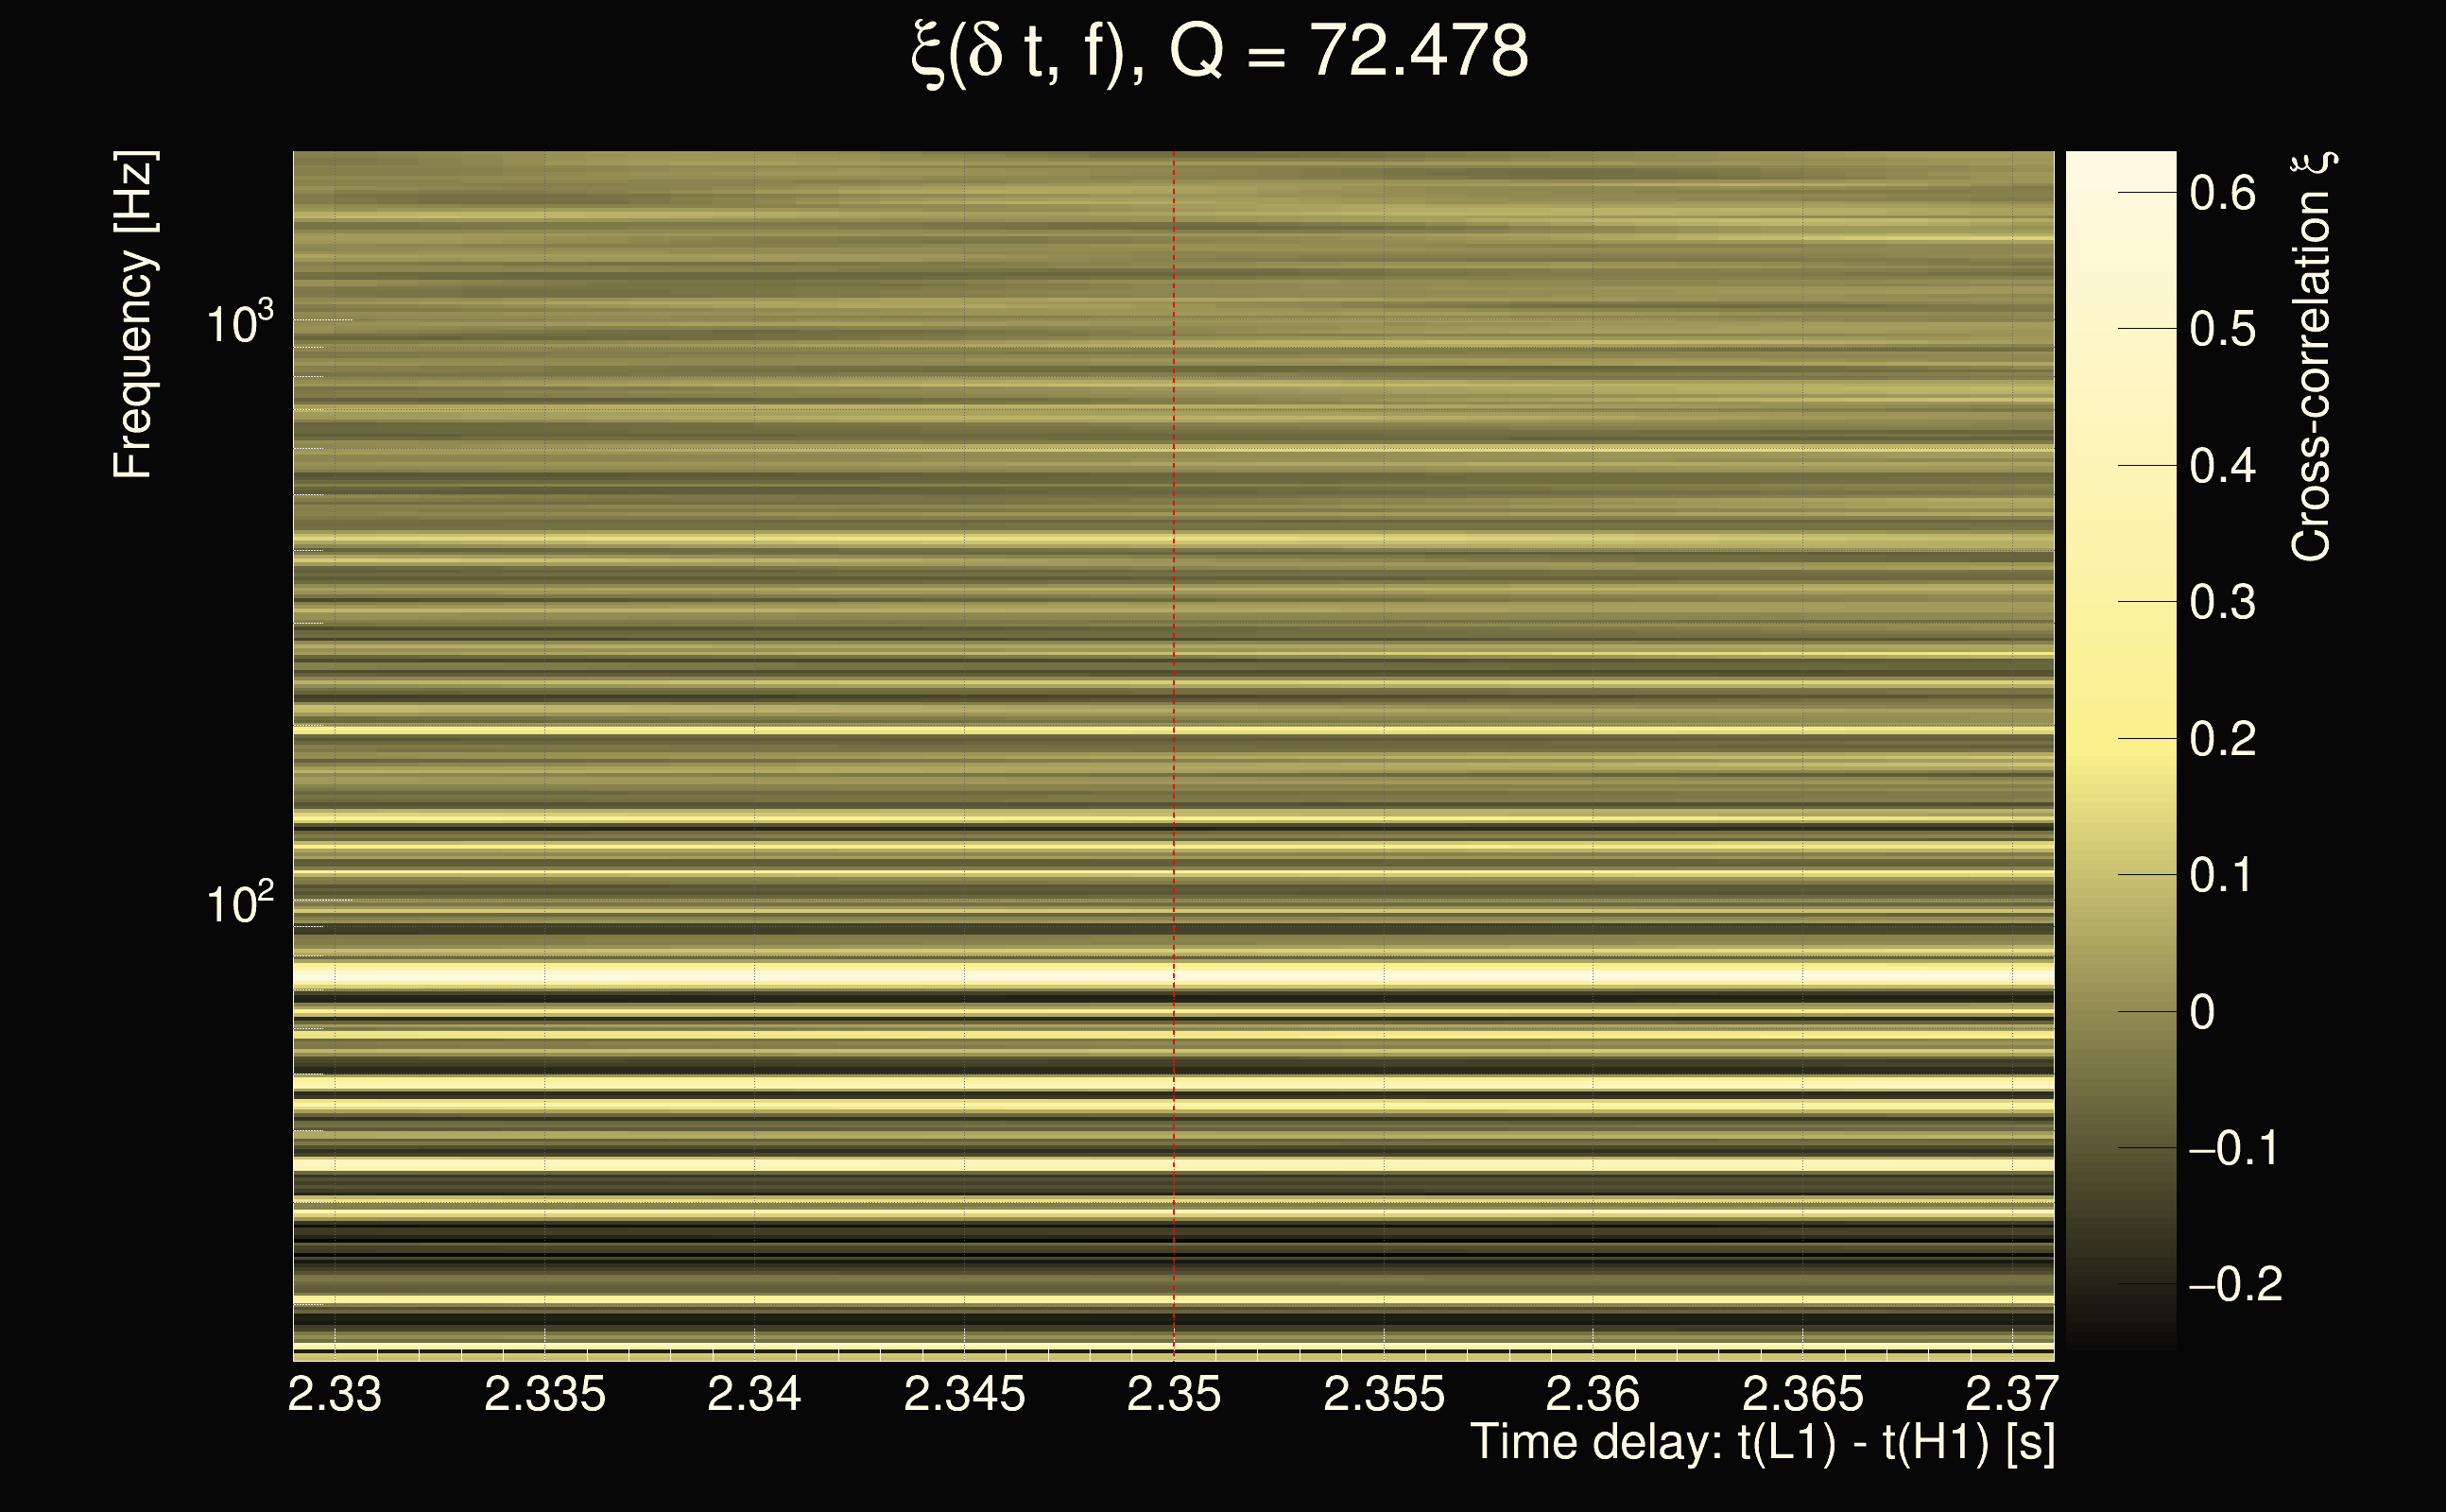Click the 2.355 time delay tick label
This screenshot has width=2446, height=1512.
(1383, 1394)
